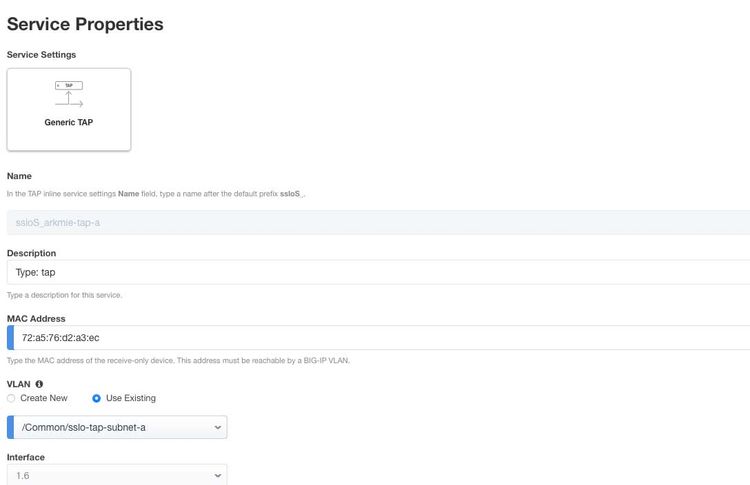This screenshot has height=485, width=750.
Task: Click the Use Existing label text
Action: coord(130,398)
